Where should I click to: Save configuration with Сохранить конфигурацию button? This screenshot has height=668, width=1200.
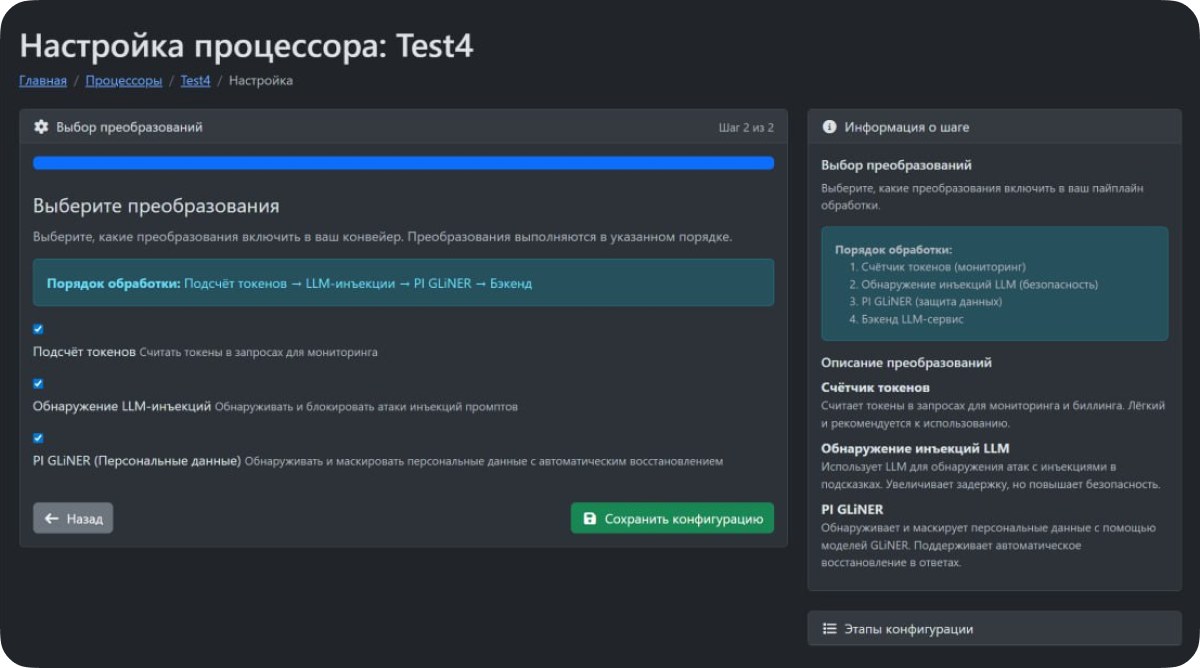[x=672, y=518]
